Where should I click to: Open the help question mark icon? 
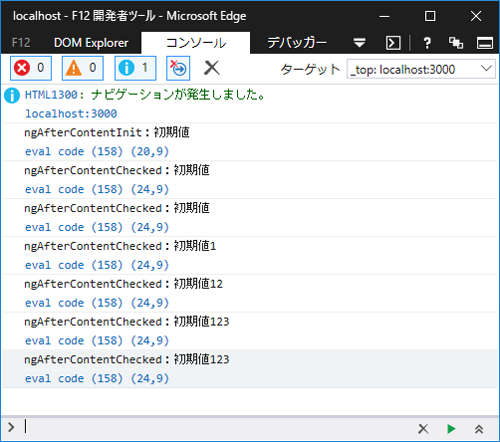[427, 43]
